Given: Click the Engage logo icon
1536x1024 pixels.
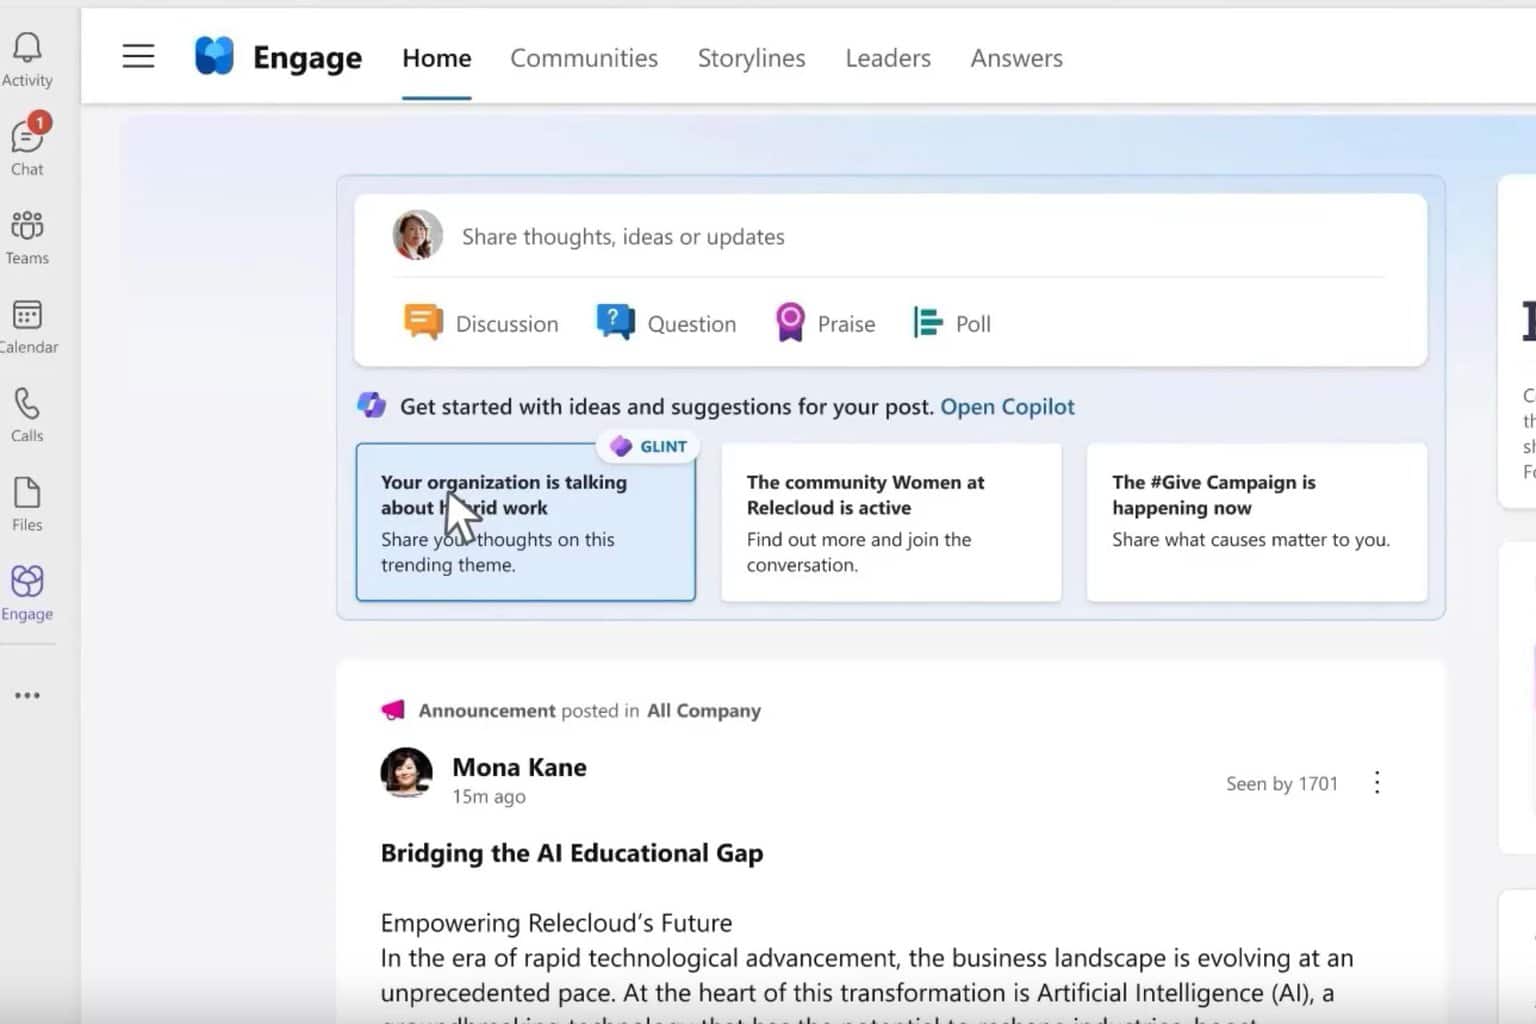Looking at the screenshot, I should [214, 56].
